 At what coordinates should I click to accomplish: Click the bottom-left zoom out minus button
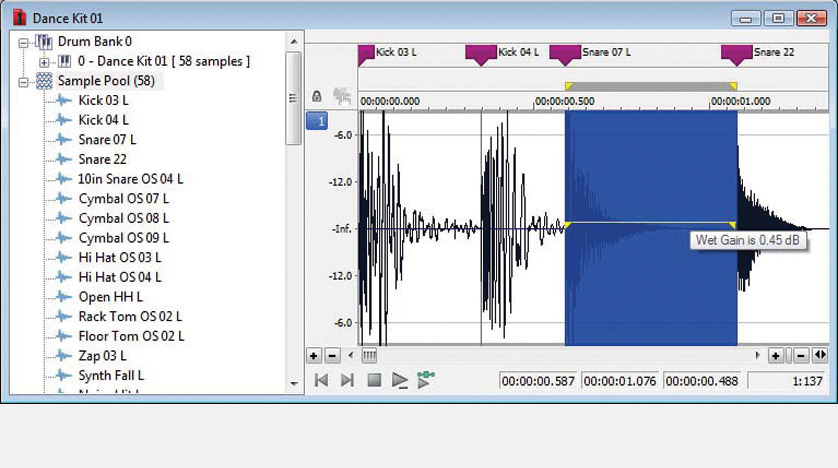333,355
